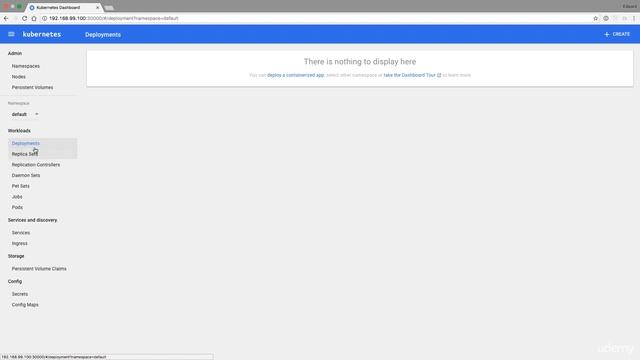Click Services and discovery header
640x360 pixels.
32,220
